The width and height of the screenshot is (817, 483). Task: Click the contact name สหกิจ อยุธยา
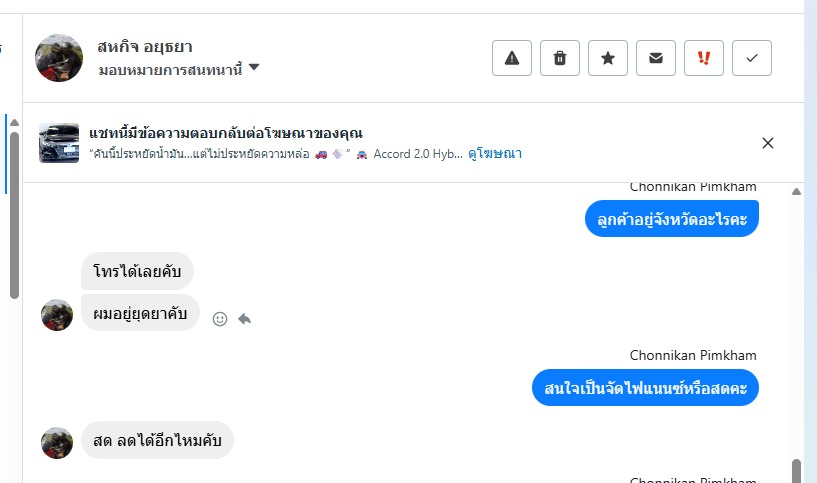[x=145, y=46]
